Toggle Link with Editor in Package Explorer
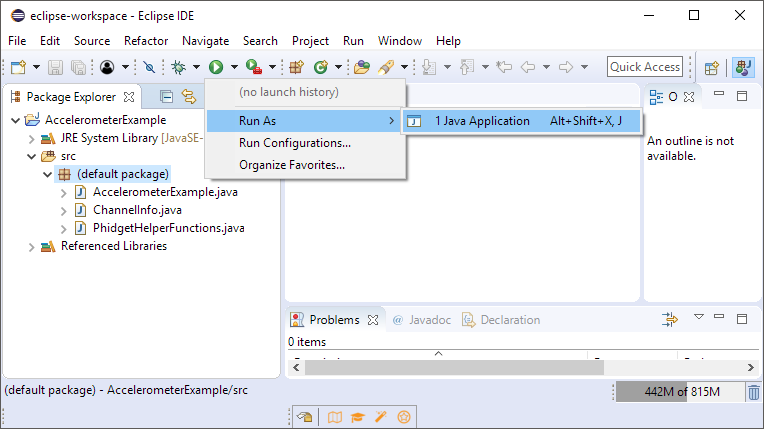The width and height of the screenshot is (764, 429). pos(189,97)
